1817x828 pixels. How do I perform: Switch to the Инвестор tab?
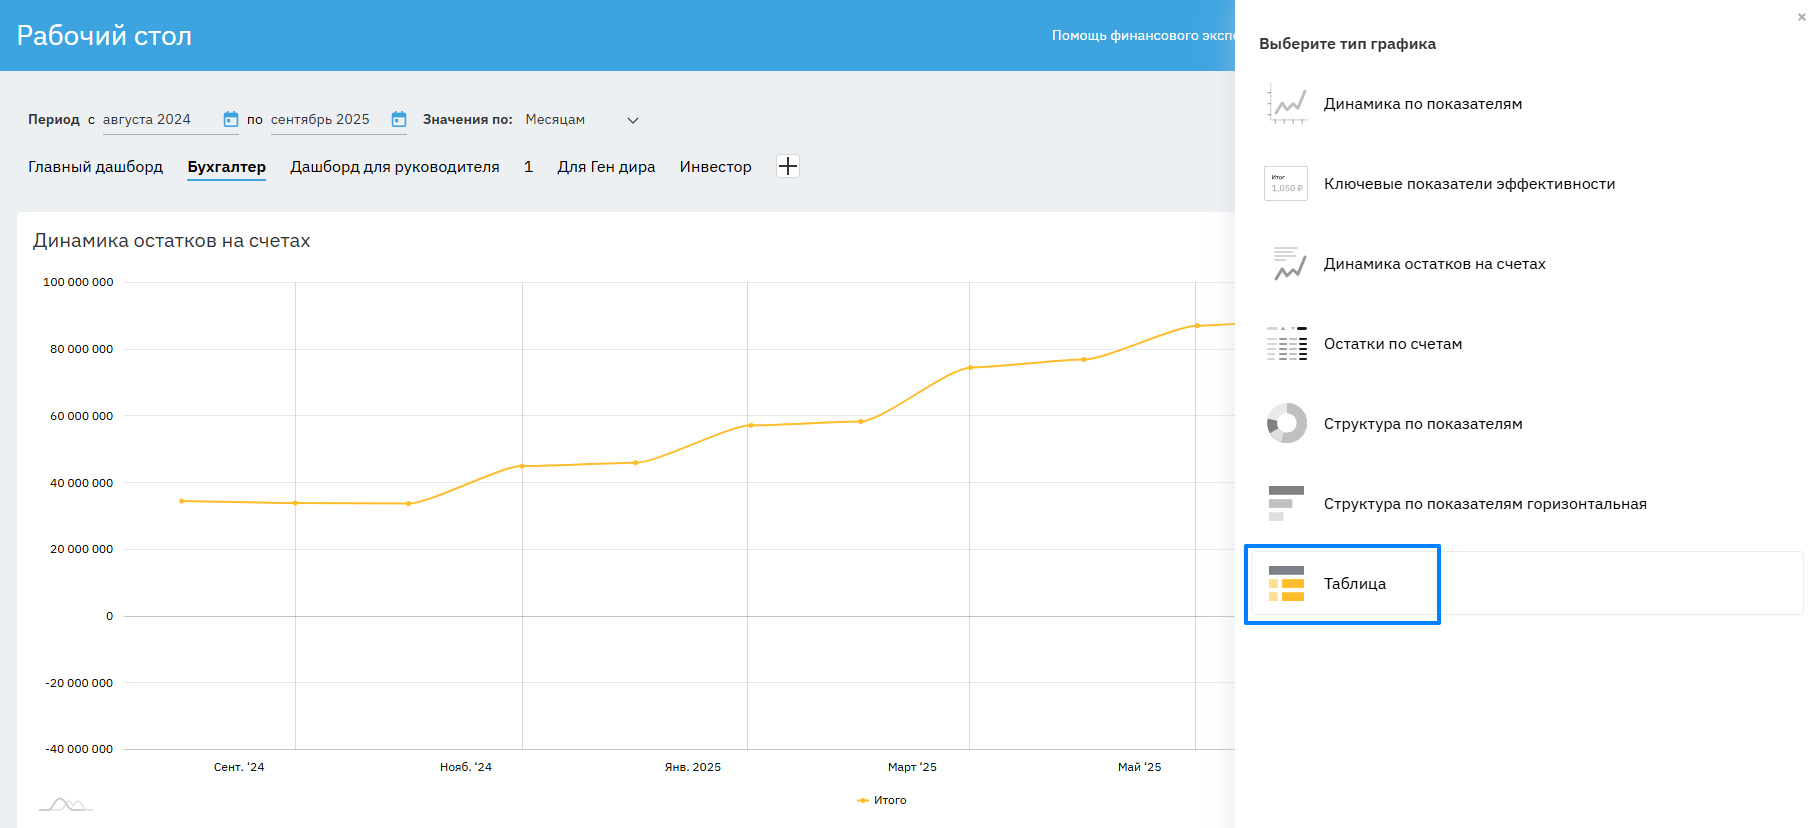715,167
